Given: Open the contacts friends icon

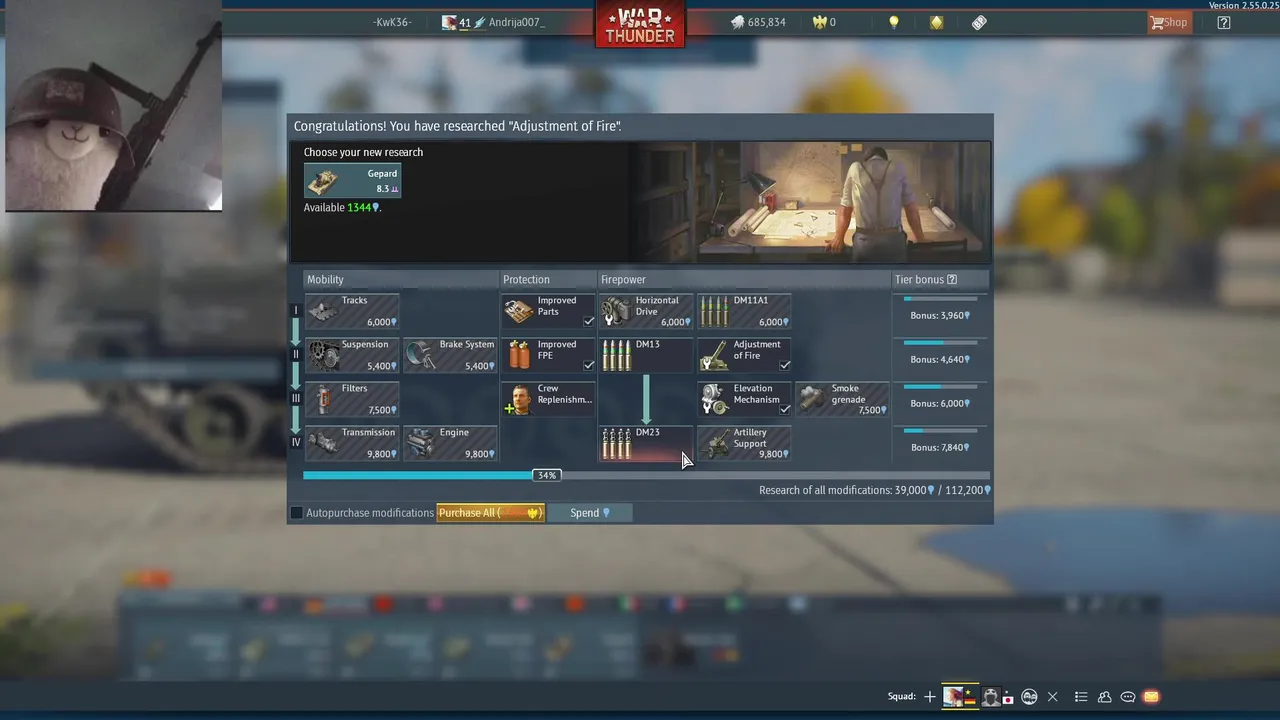Looking at the screenshot, I should click(x=1105, y=697).
